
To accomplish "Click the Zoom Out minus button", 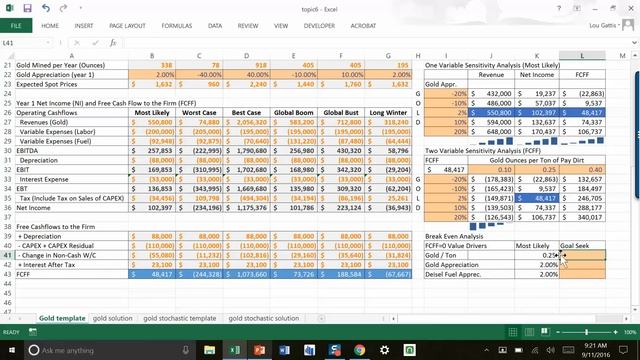I will click(558, 332).
